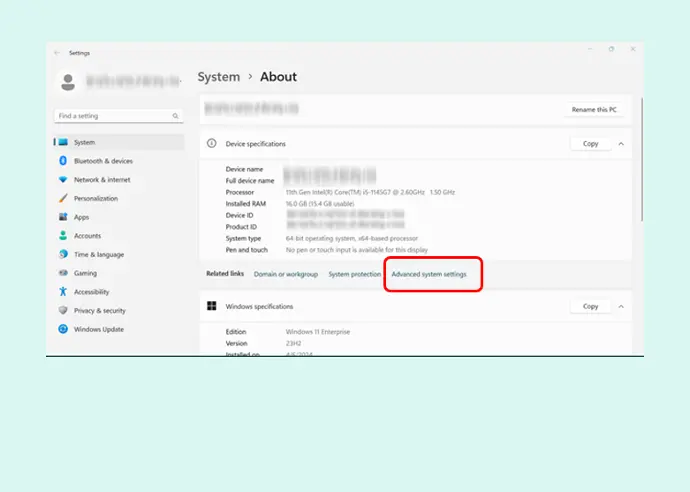Close the Settings window
The height and width of the screenshot is (492, 690).
coord(633,49)
